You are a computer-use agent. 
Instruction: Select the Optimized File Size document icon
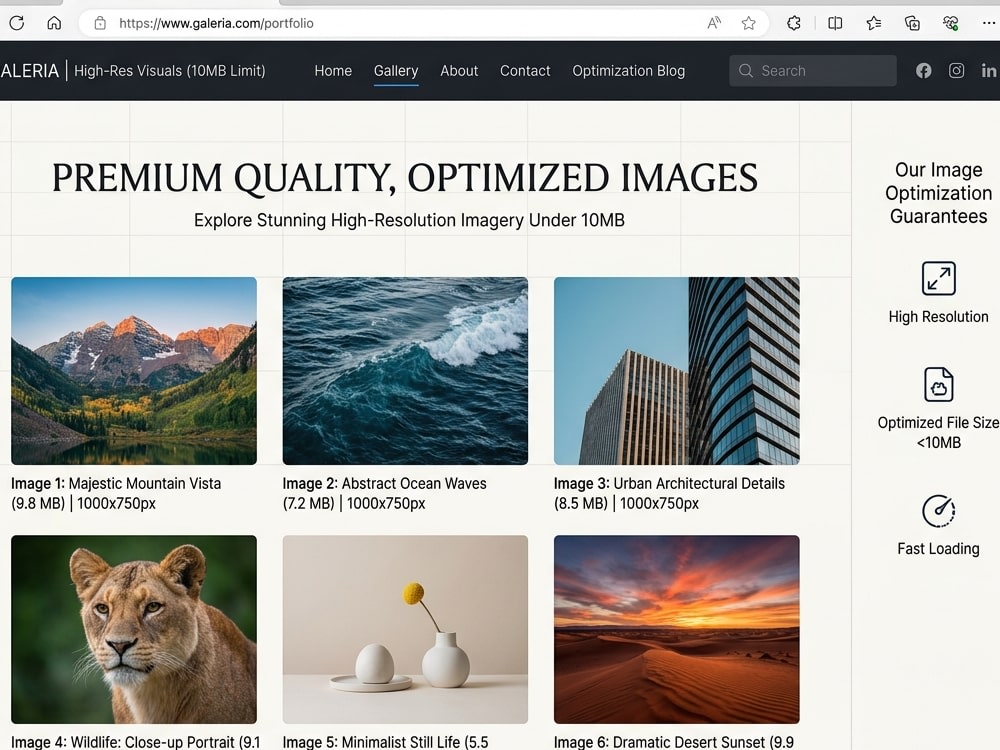(939, 385)
